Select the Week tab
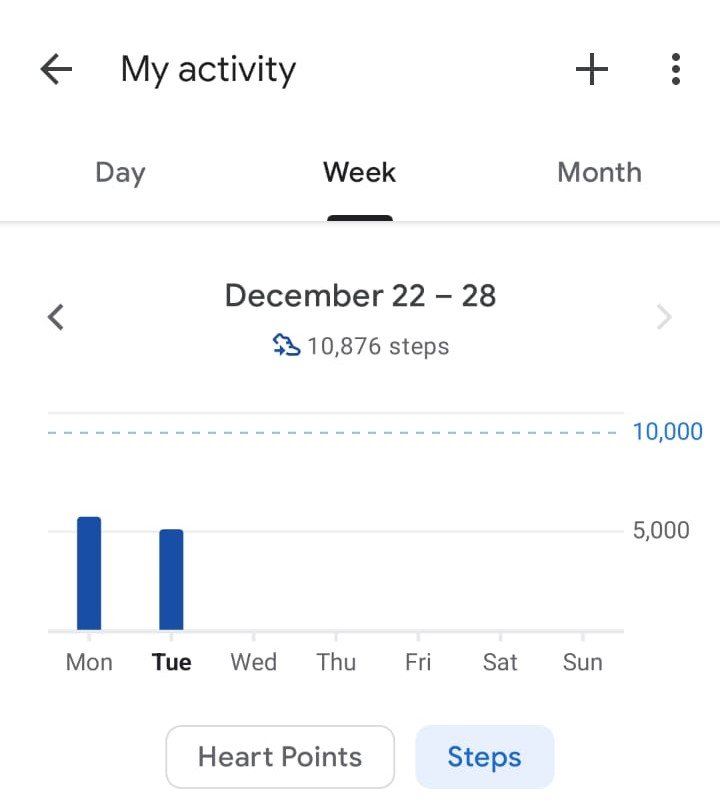This screenshot has width=720, height=805. point(359,172)
